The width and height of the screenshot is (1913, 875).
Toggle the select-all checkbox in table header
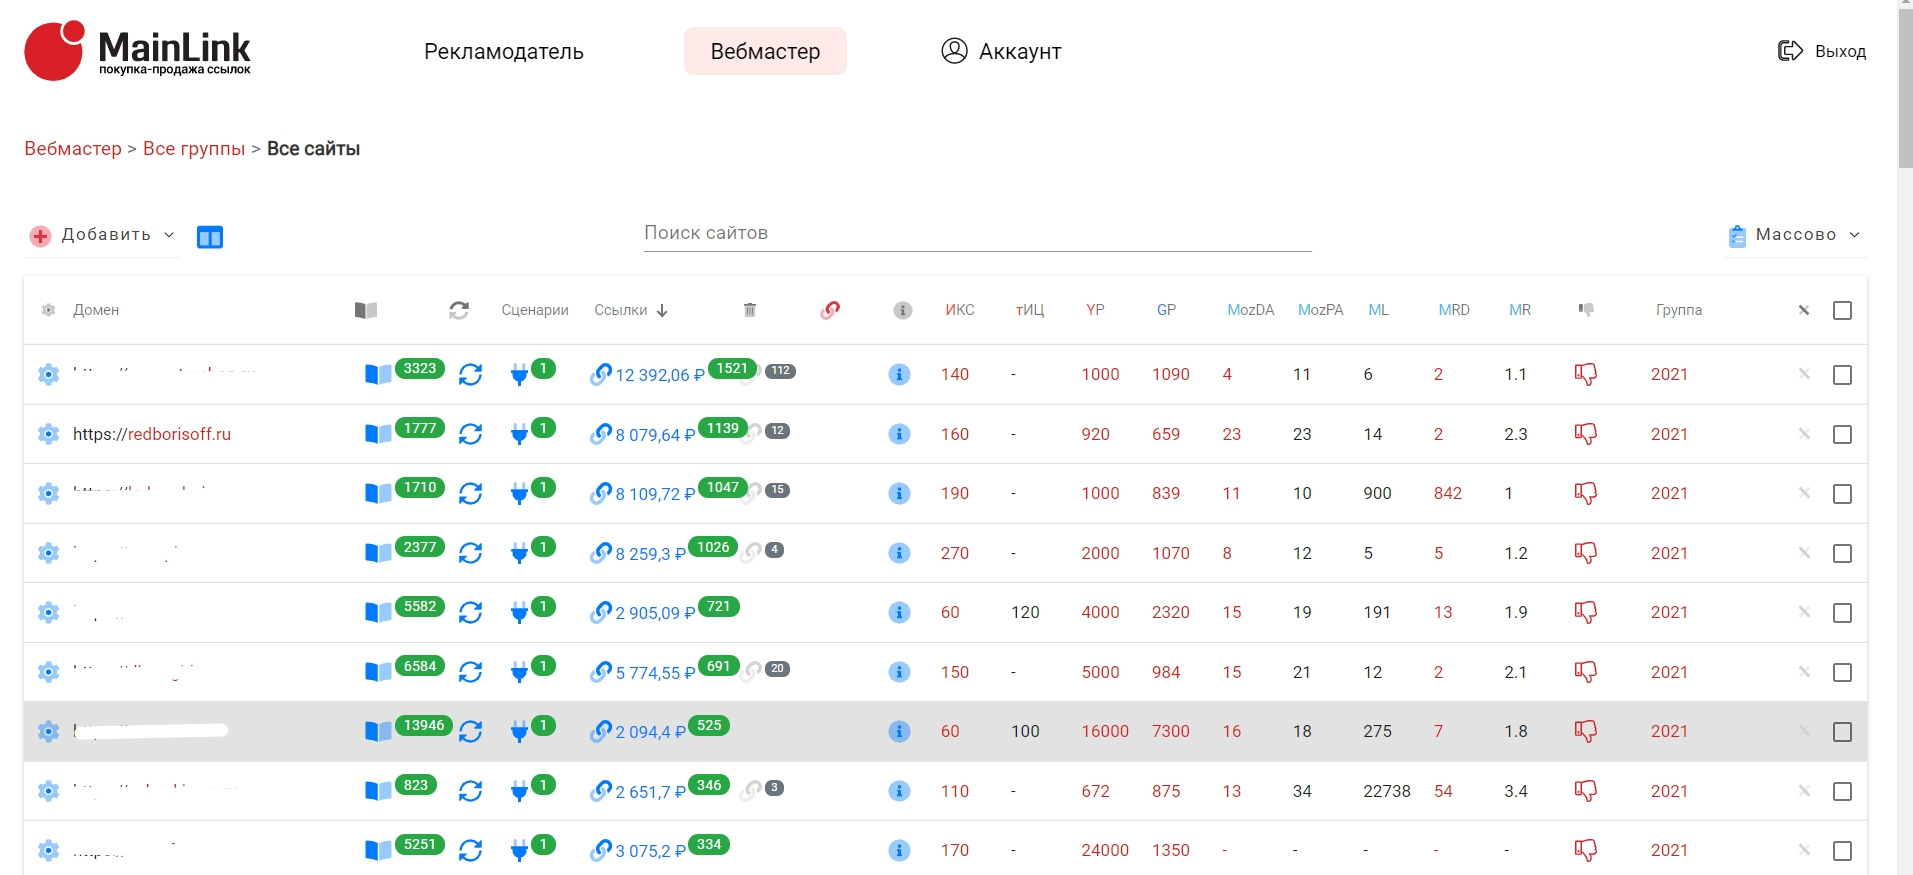tap(1842, 311)
